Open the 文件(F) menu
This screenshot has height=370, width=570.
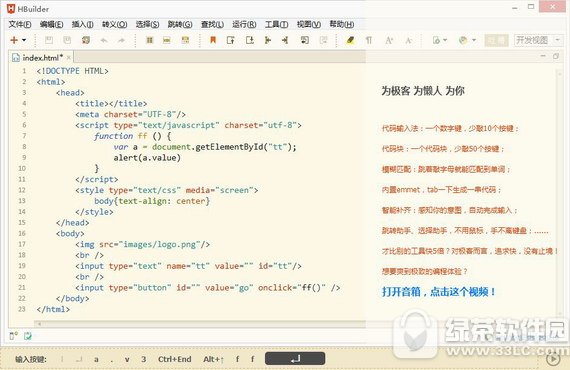pos(20,24)
